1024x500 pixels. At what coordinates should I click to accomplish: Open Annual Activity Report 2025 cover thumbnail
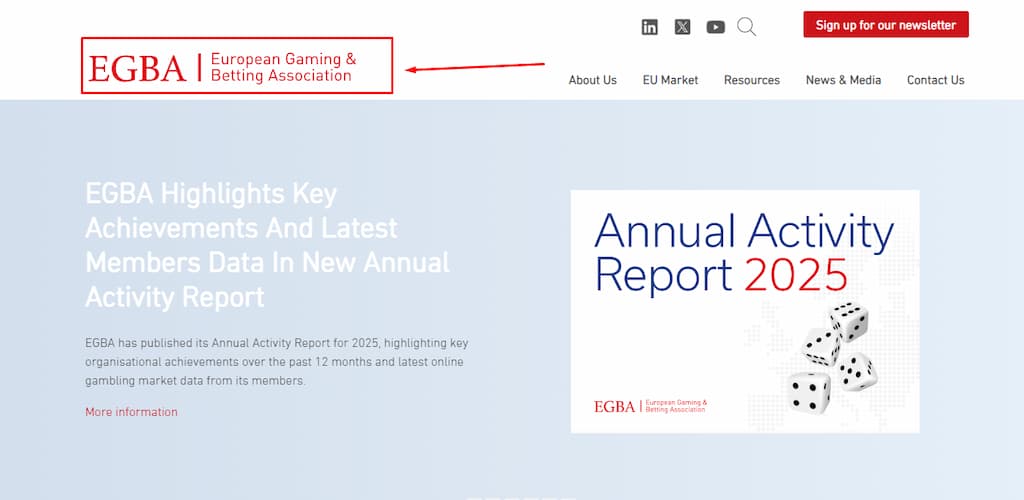(x=745, y=311)
